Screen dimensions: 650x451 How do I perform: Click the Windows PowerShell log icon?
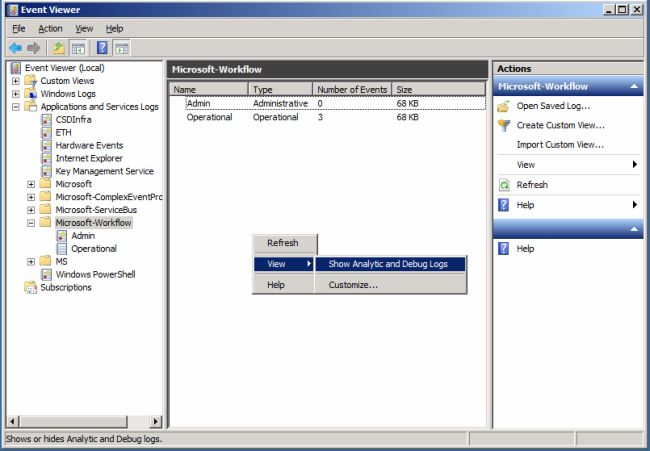tap(46, 274)
